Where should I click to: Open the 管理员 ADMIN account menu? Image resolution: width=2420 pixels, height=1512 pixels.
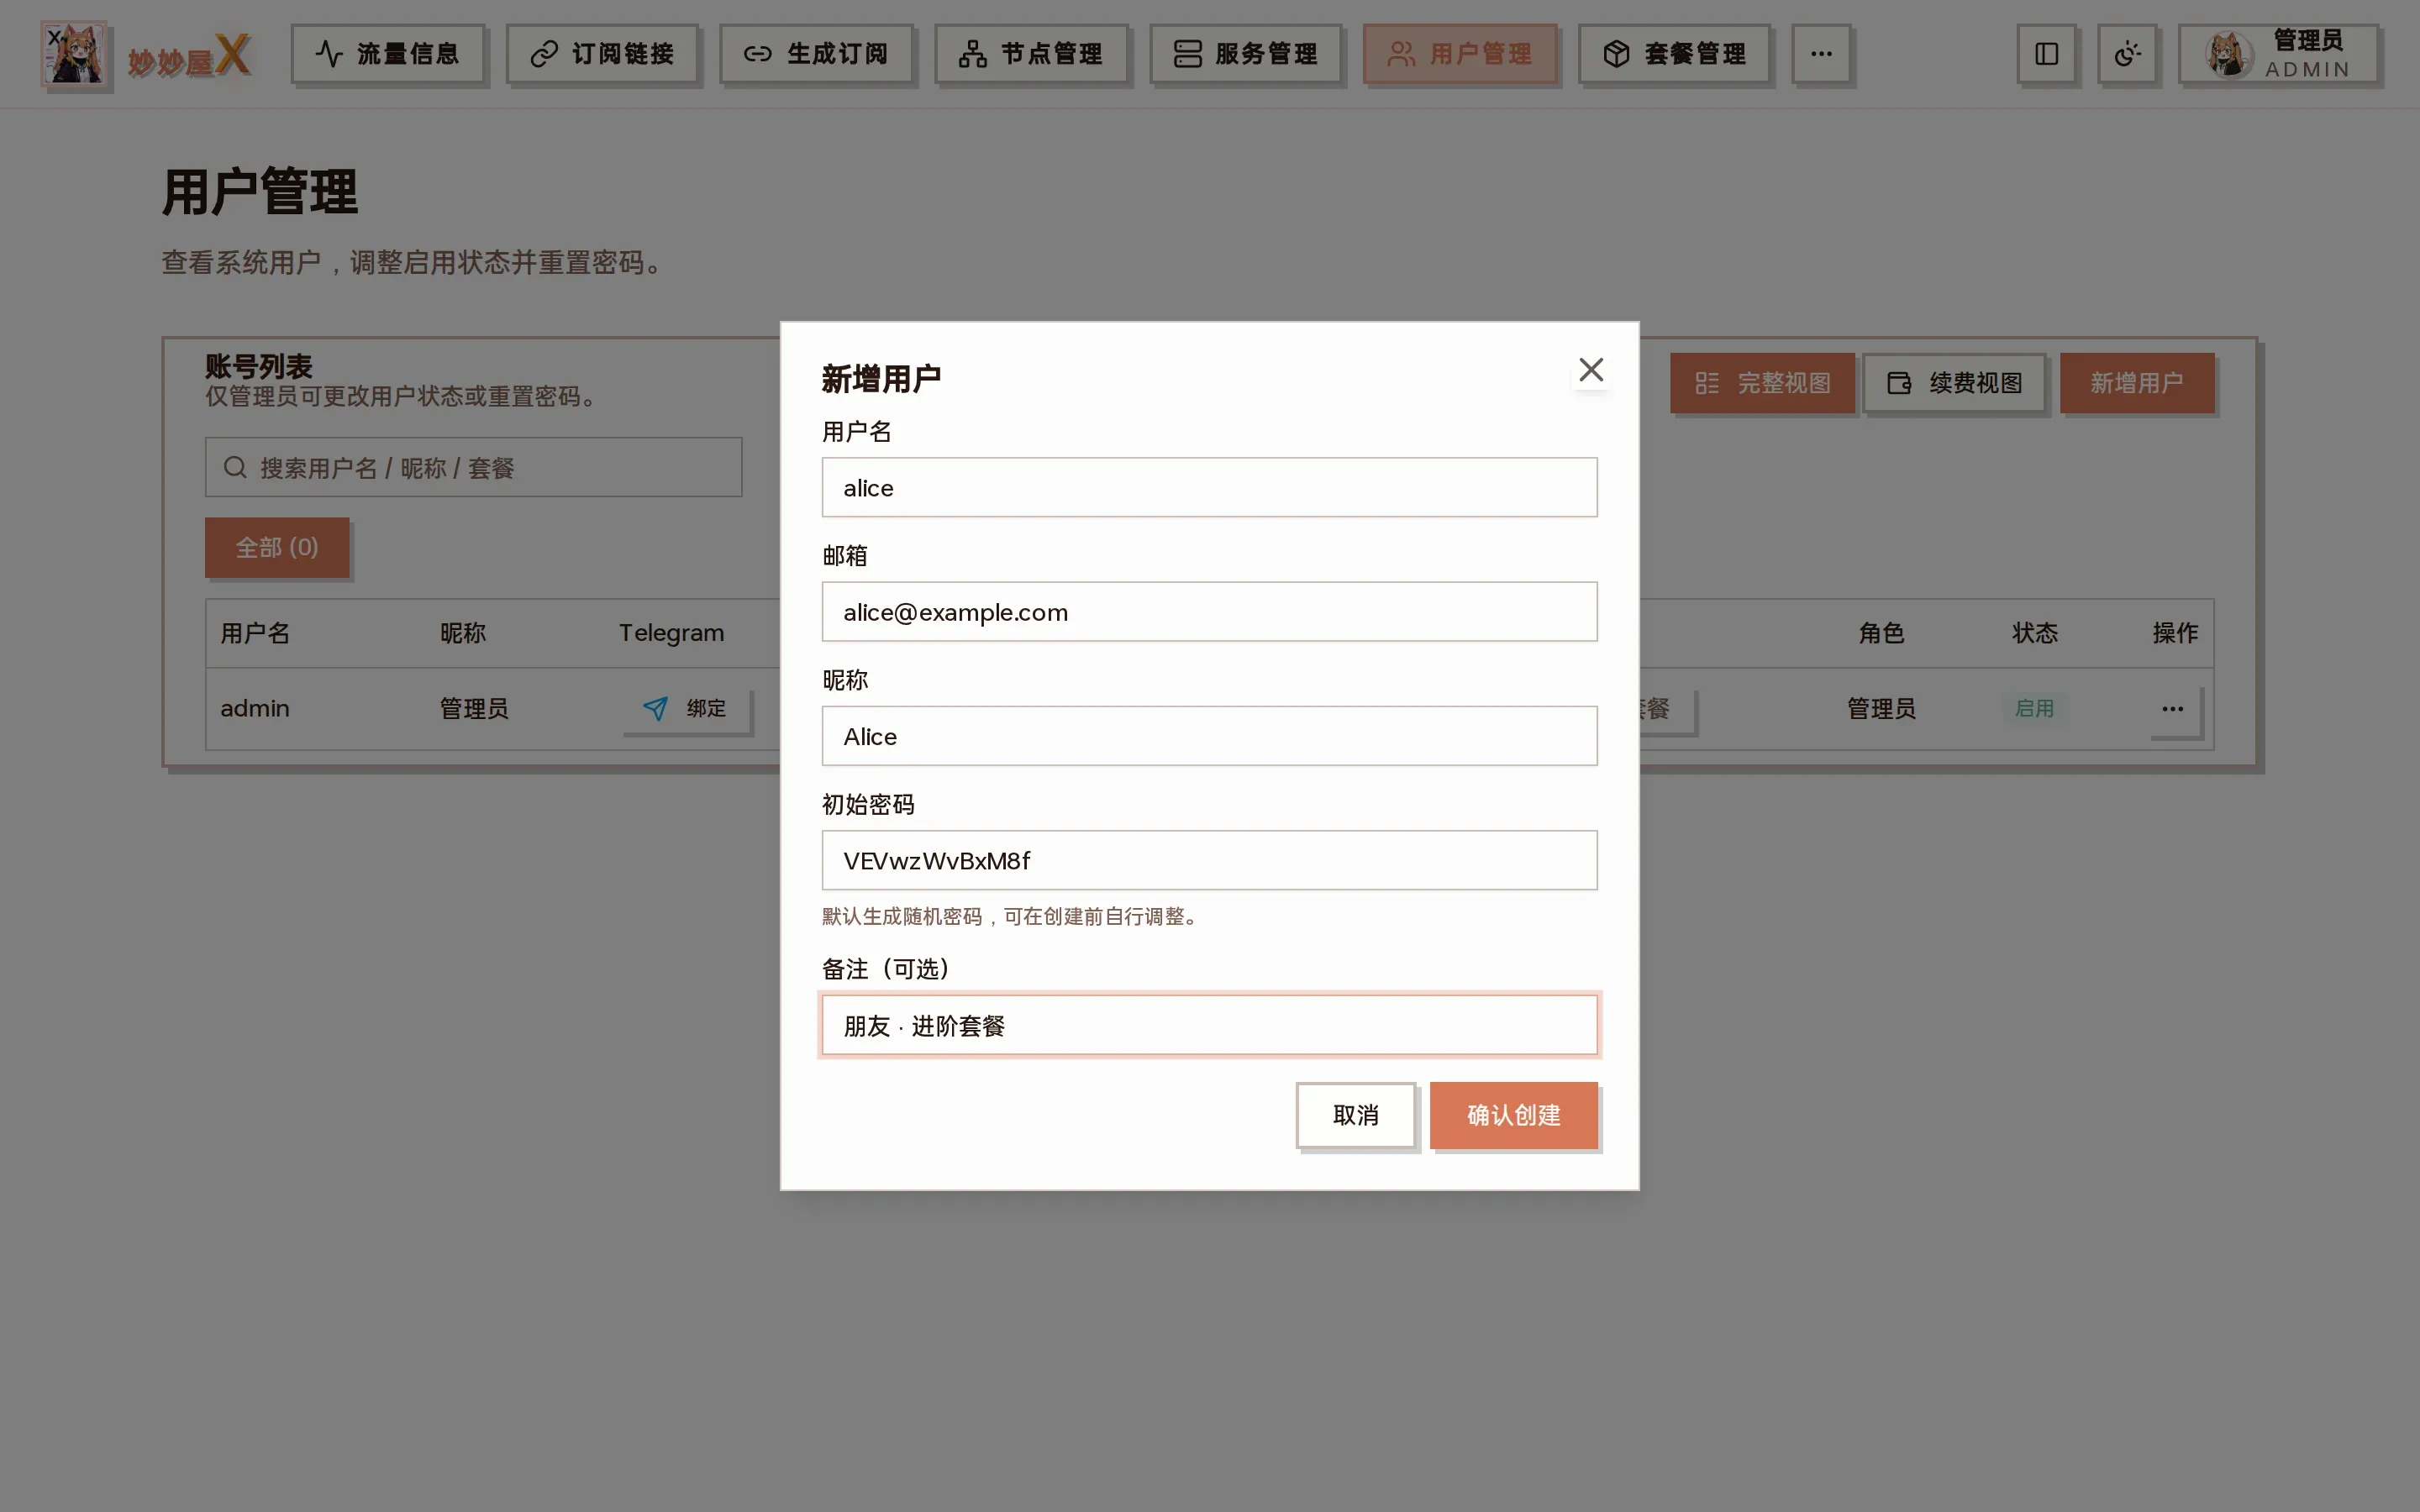click(2278, 53)
